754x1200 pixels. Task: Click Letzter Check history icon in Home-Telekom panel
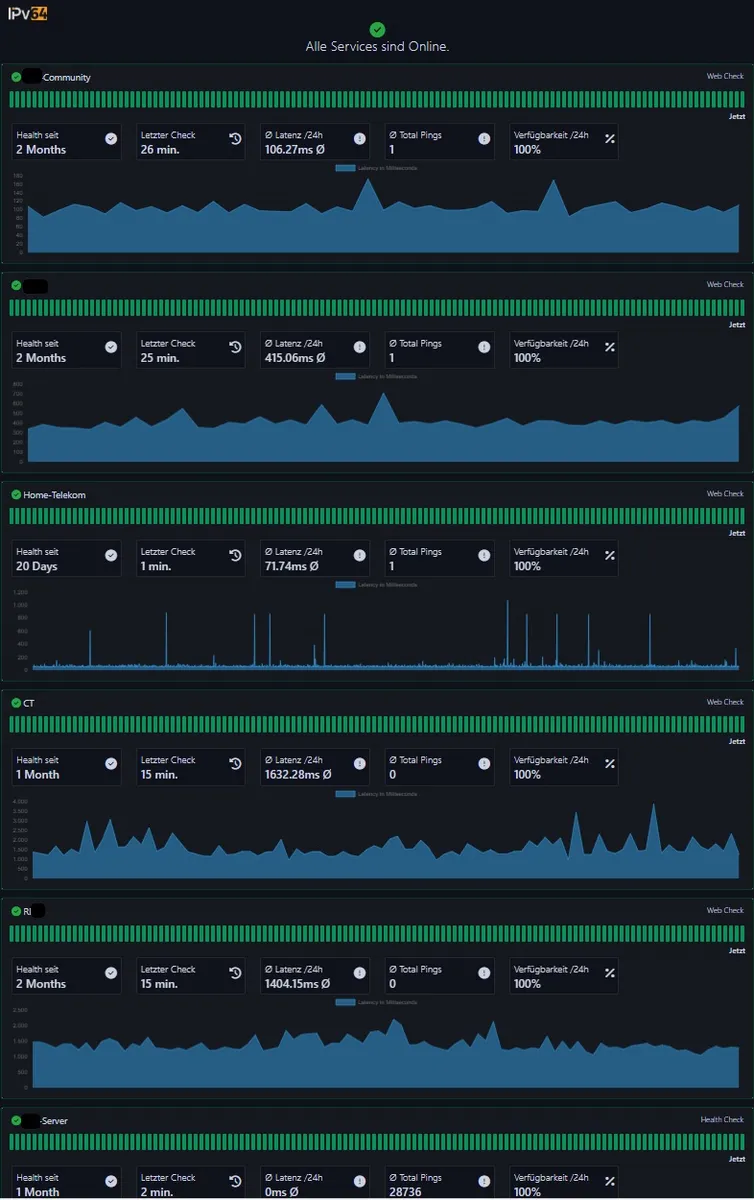[x=235, y=555]
